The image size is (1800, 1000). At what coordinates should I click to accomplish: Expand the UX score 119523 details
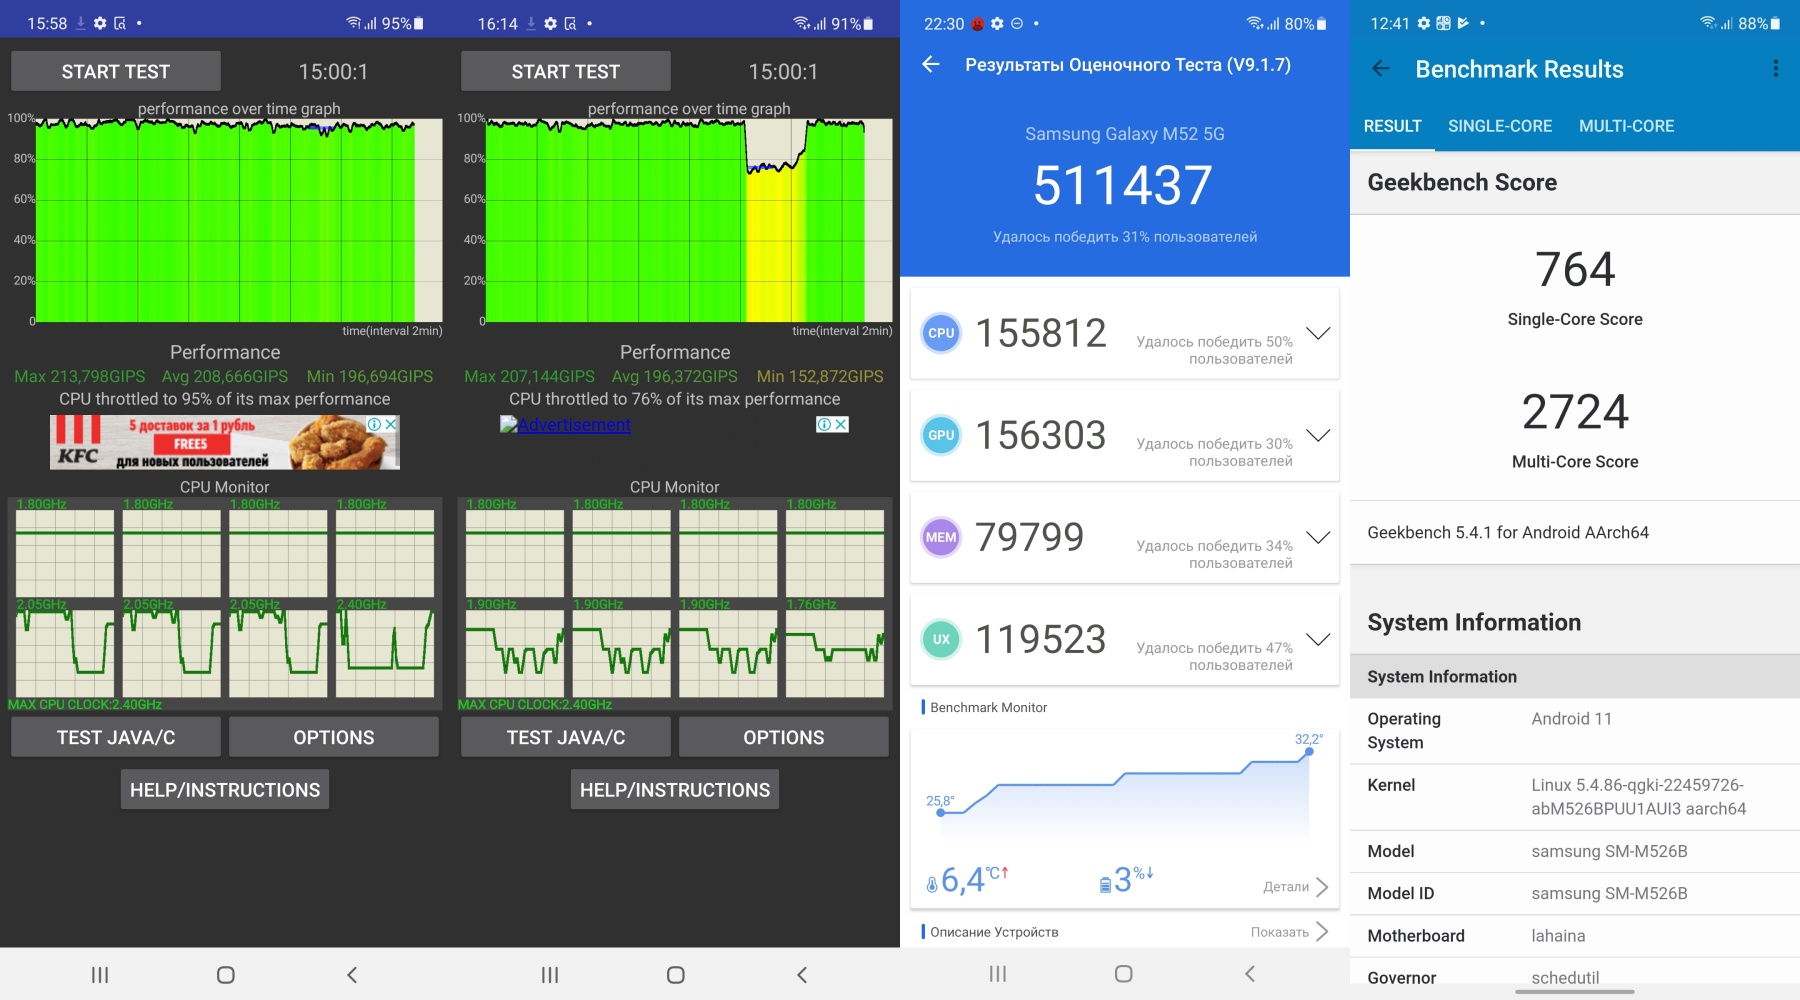click(1318, 640)
